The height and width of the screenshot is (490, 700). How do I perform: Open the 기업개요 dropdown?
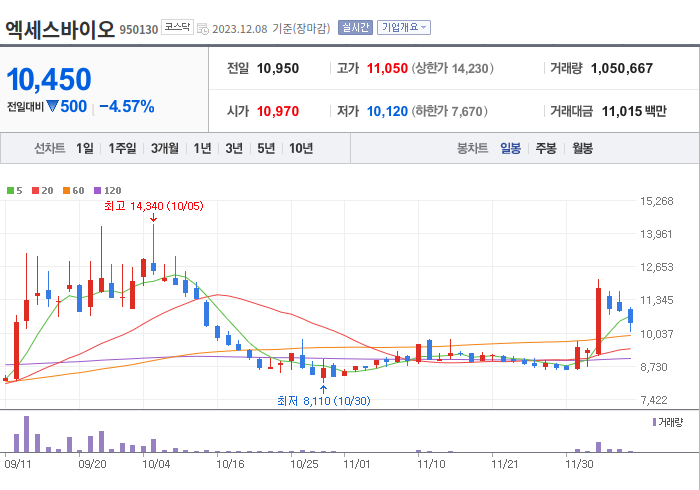(404, 28)
